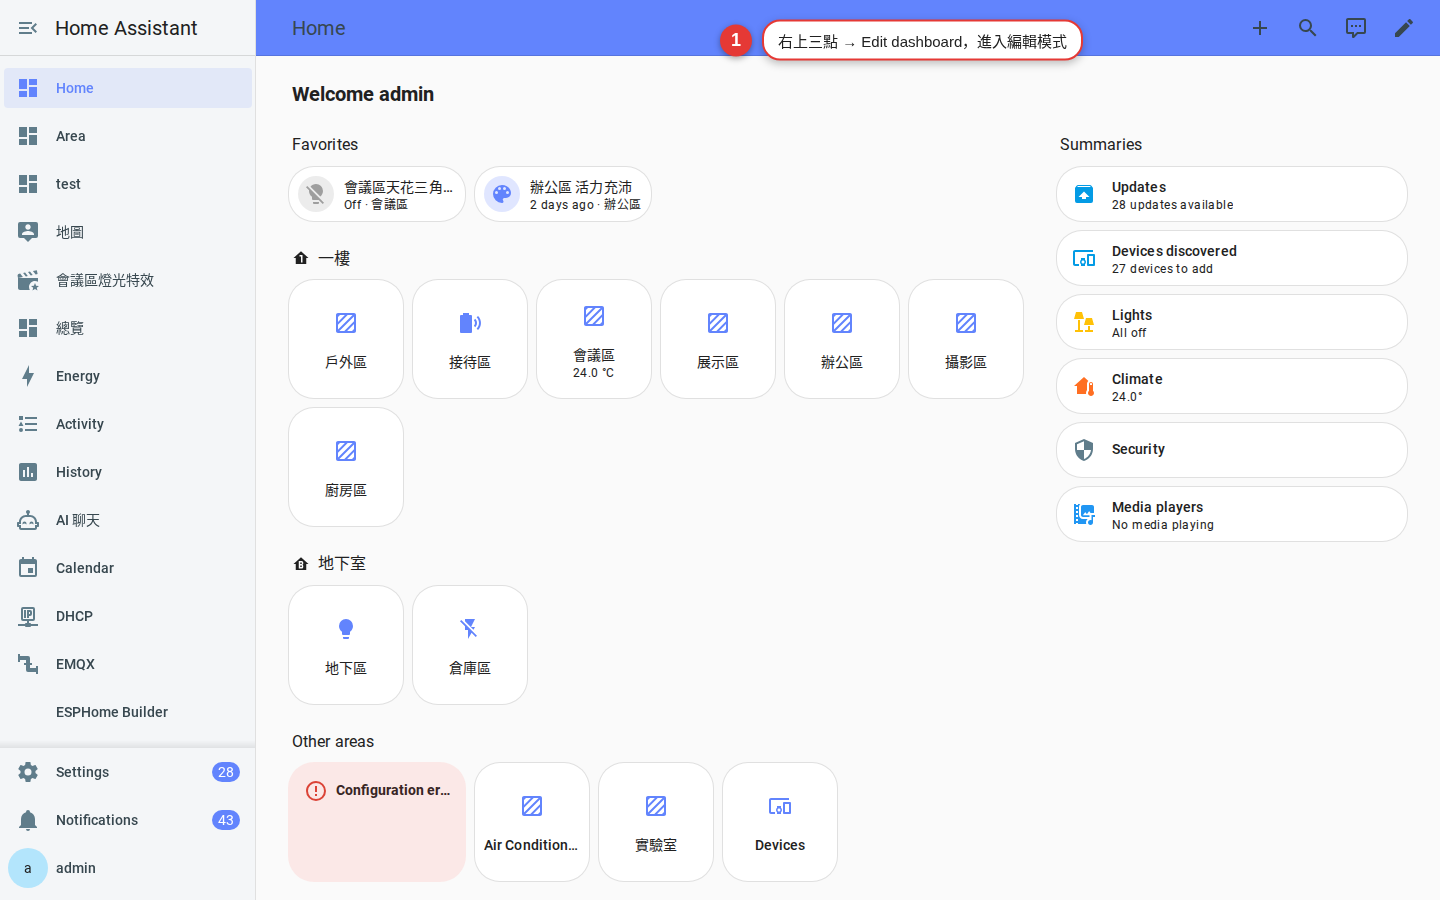Click the DHCP network icon
This screenshot has height=900, width=1440.
[28, 616]
